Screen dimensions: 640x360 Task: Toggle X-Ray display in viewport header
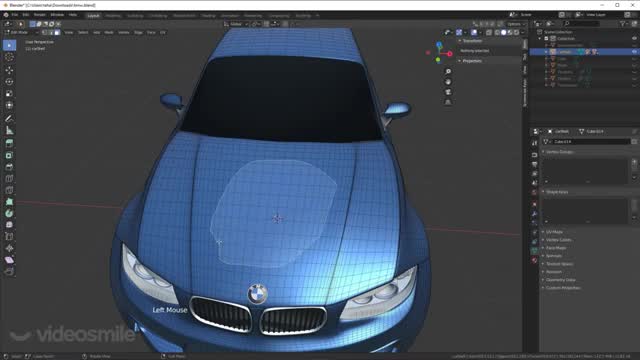point(489,32)
